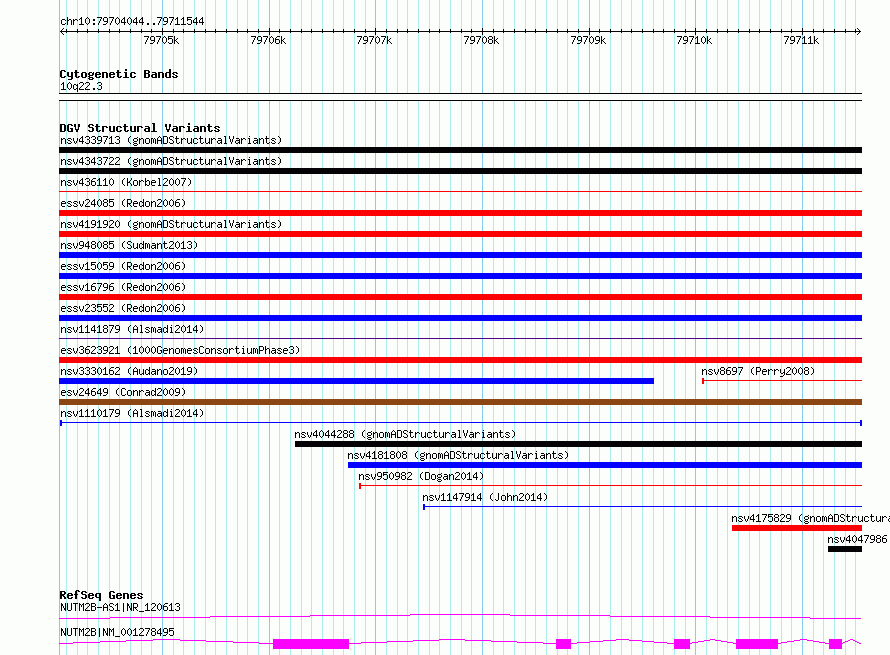
Task: Select nsv950982 (Dogan2014) label
Action: pyautogui.click(x=421, y=476)
